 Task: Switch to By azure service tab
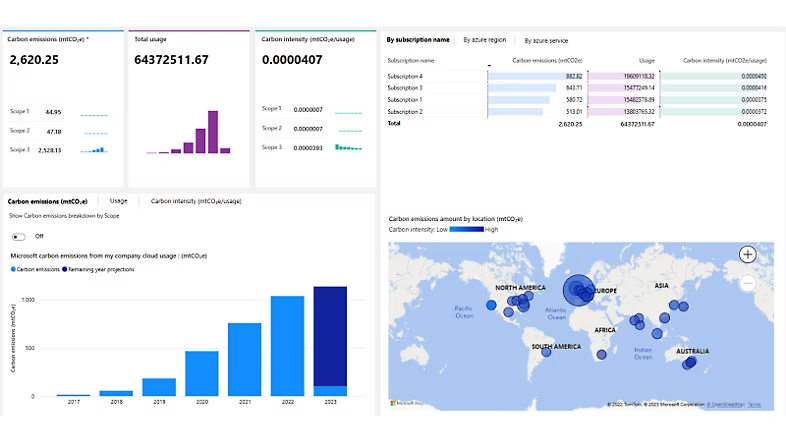click(546, 40)
